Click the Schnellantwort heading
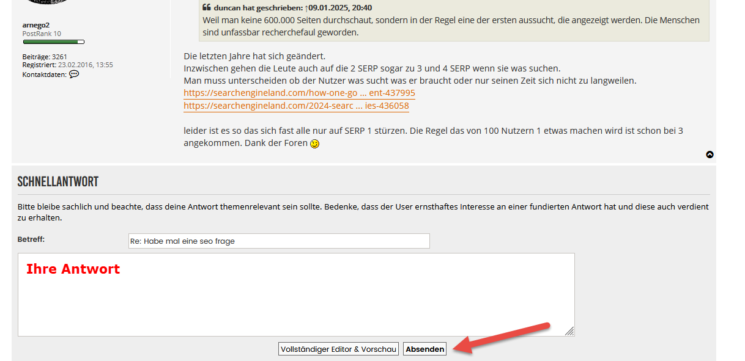This screenshot has height=361, width=745. point(57,181)
